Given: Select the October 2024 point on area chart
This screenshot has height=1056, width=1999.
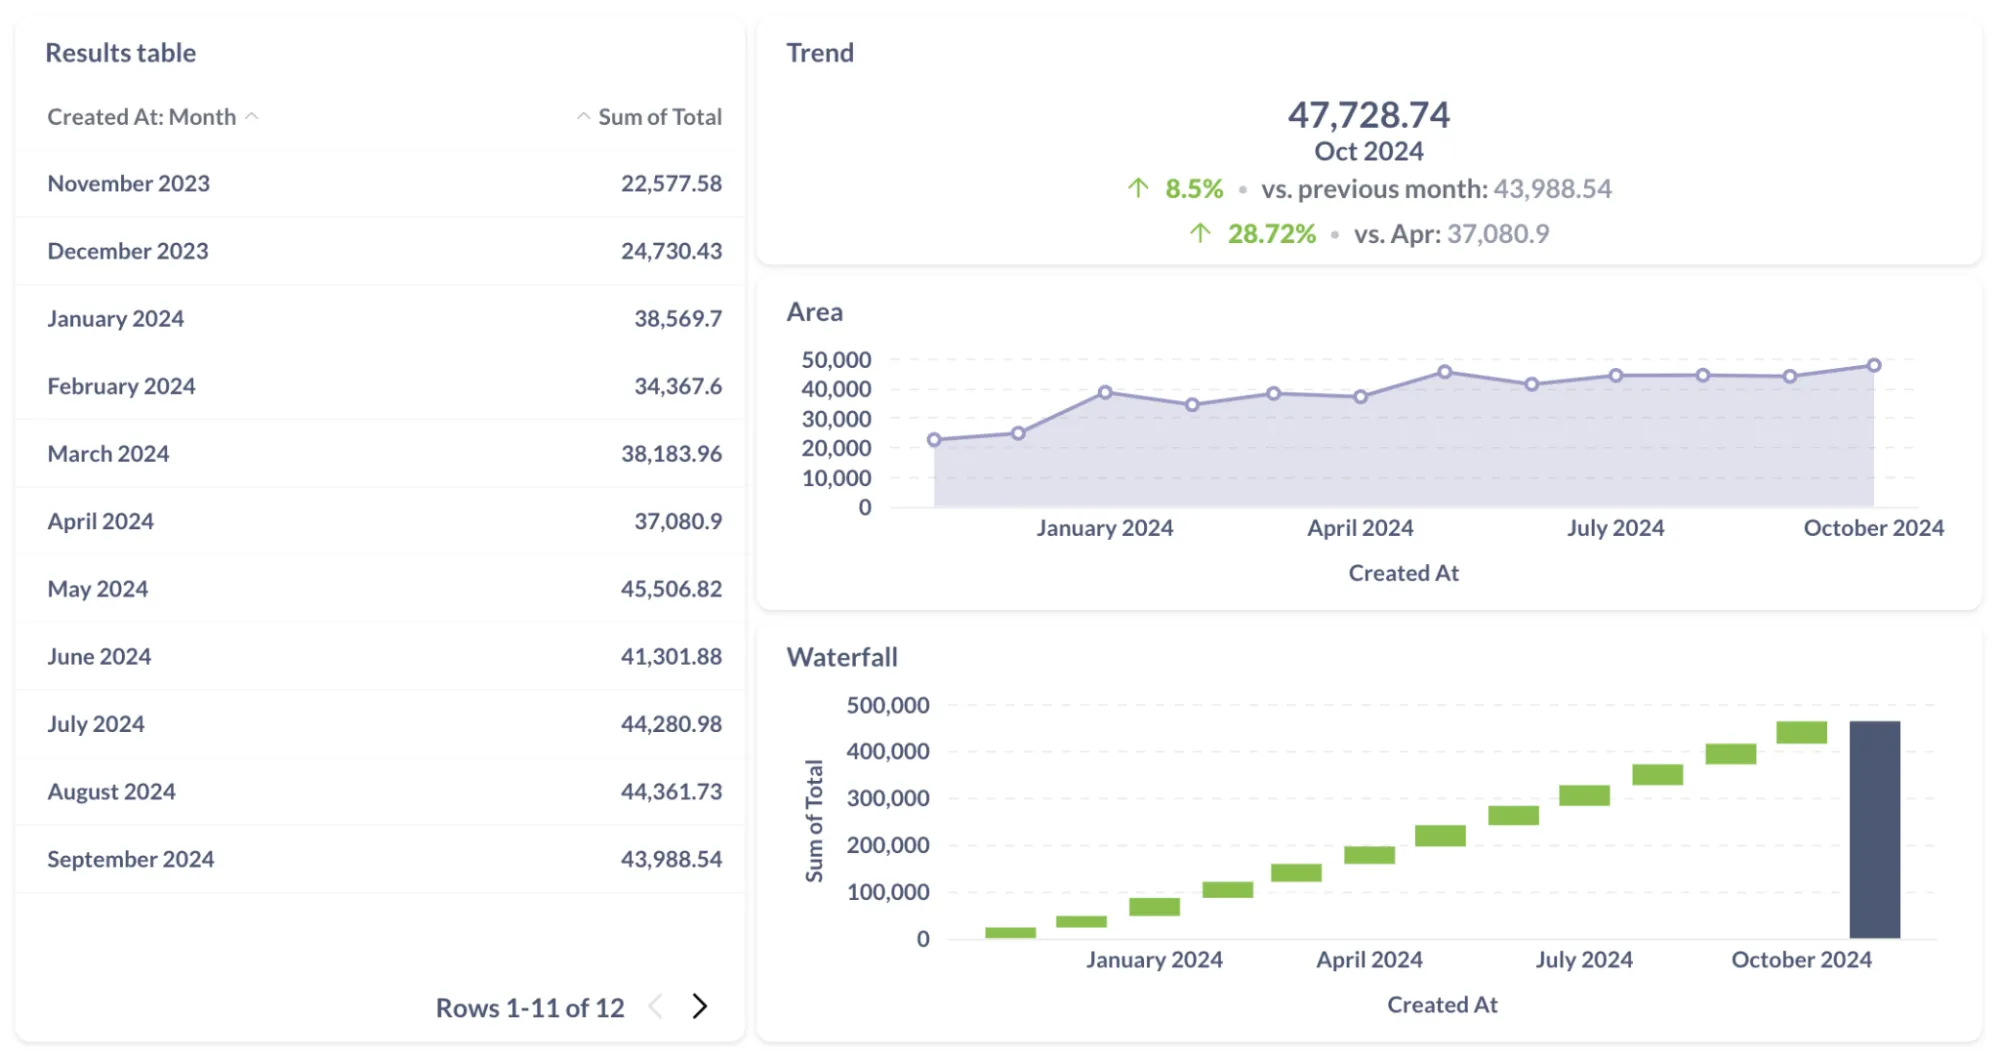Looking at the screenshot, I should point(1873,366).
